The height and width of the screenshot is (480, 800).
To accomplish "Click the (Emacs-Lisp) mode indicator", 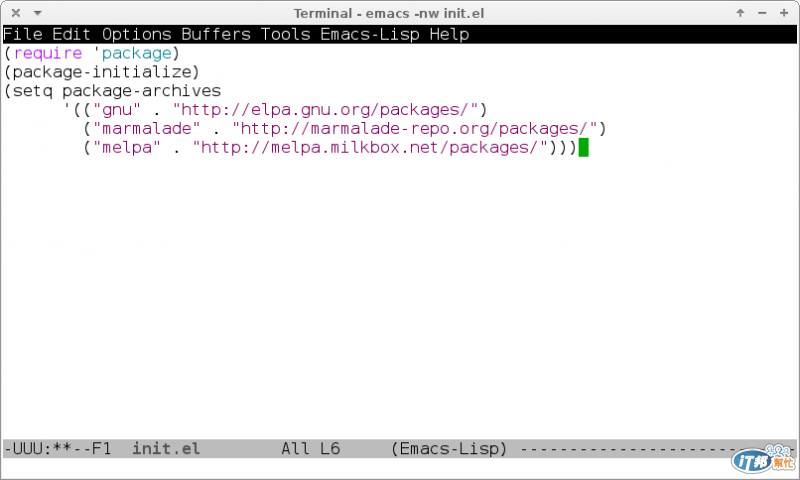I will [449, 449].
